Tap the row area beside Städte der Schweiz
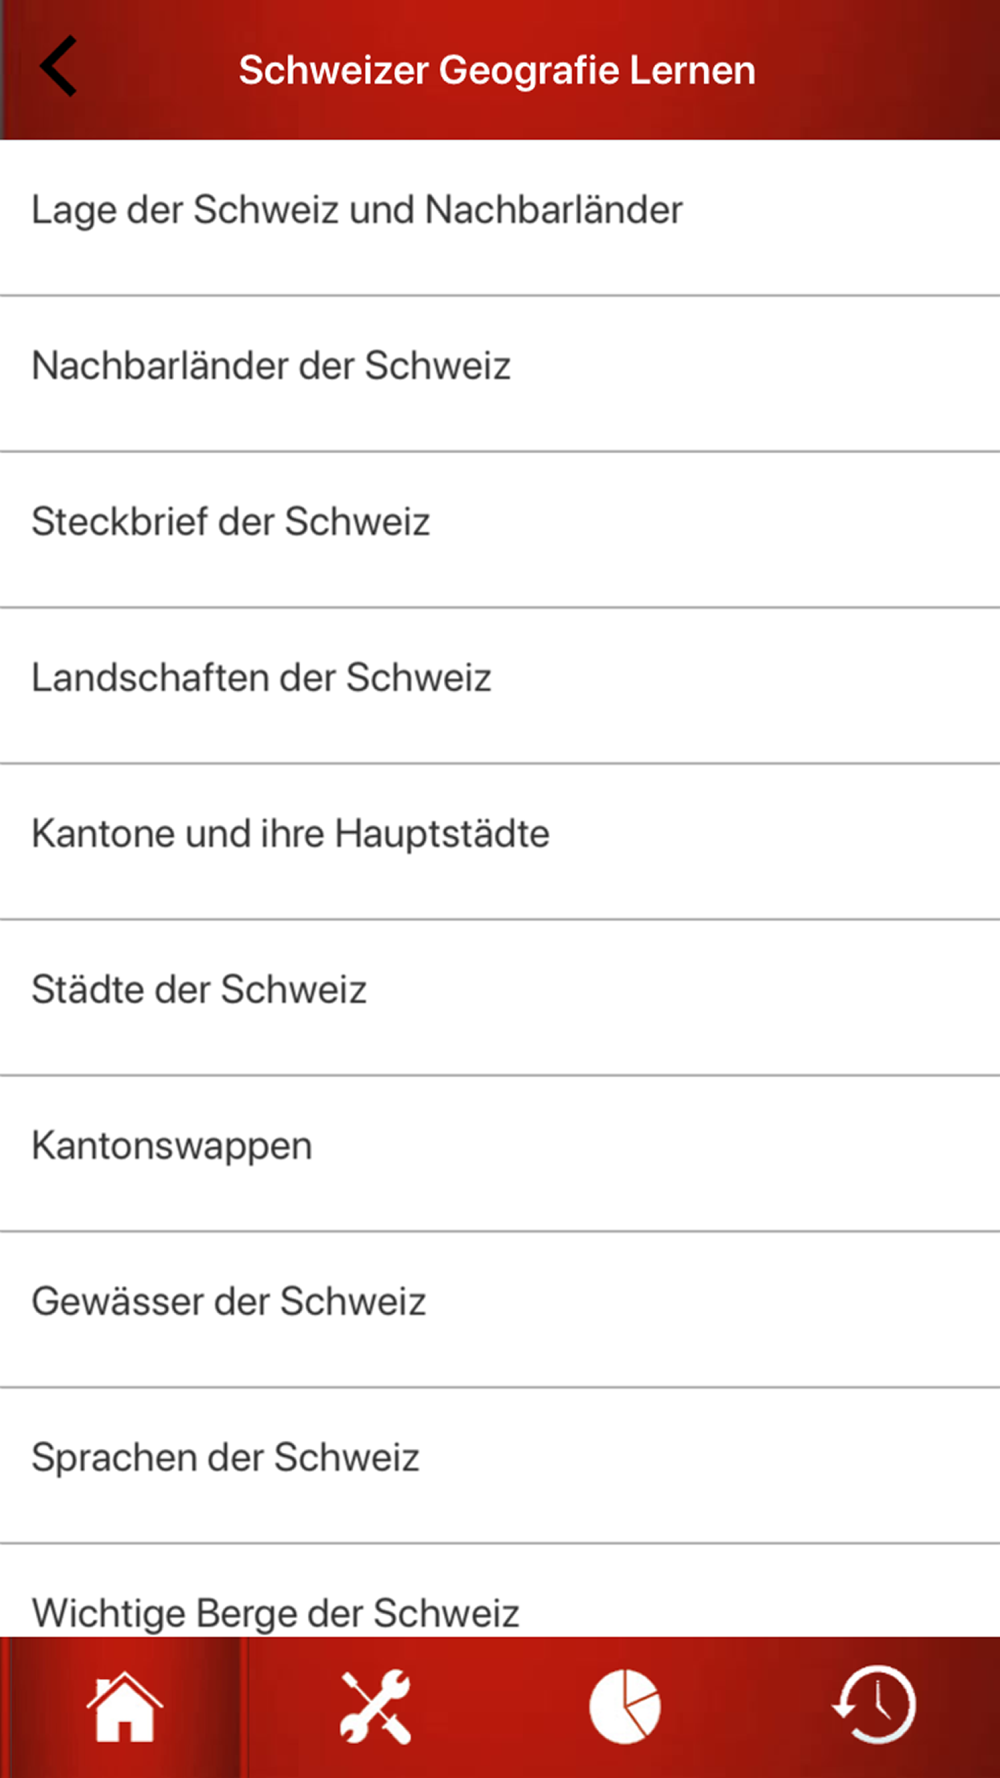Viewport: 1000px width, 1778px height. [x=683, y=998]
